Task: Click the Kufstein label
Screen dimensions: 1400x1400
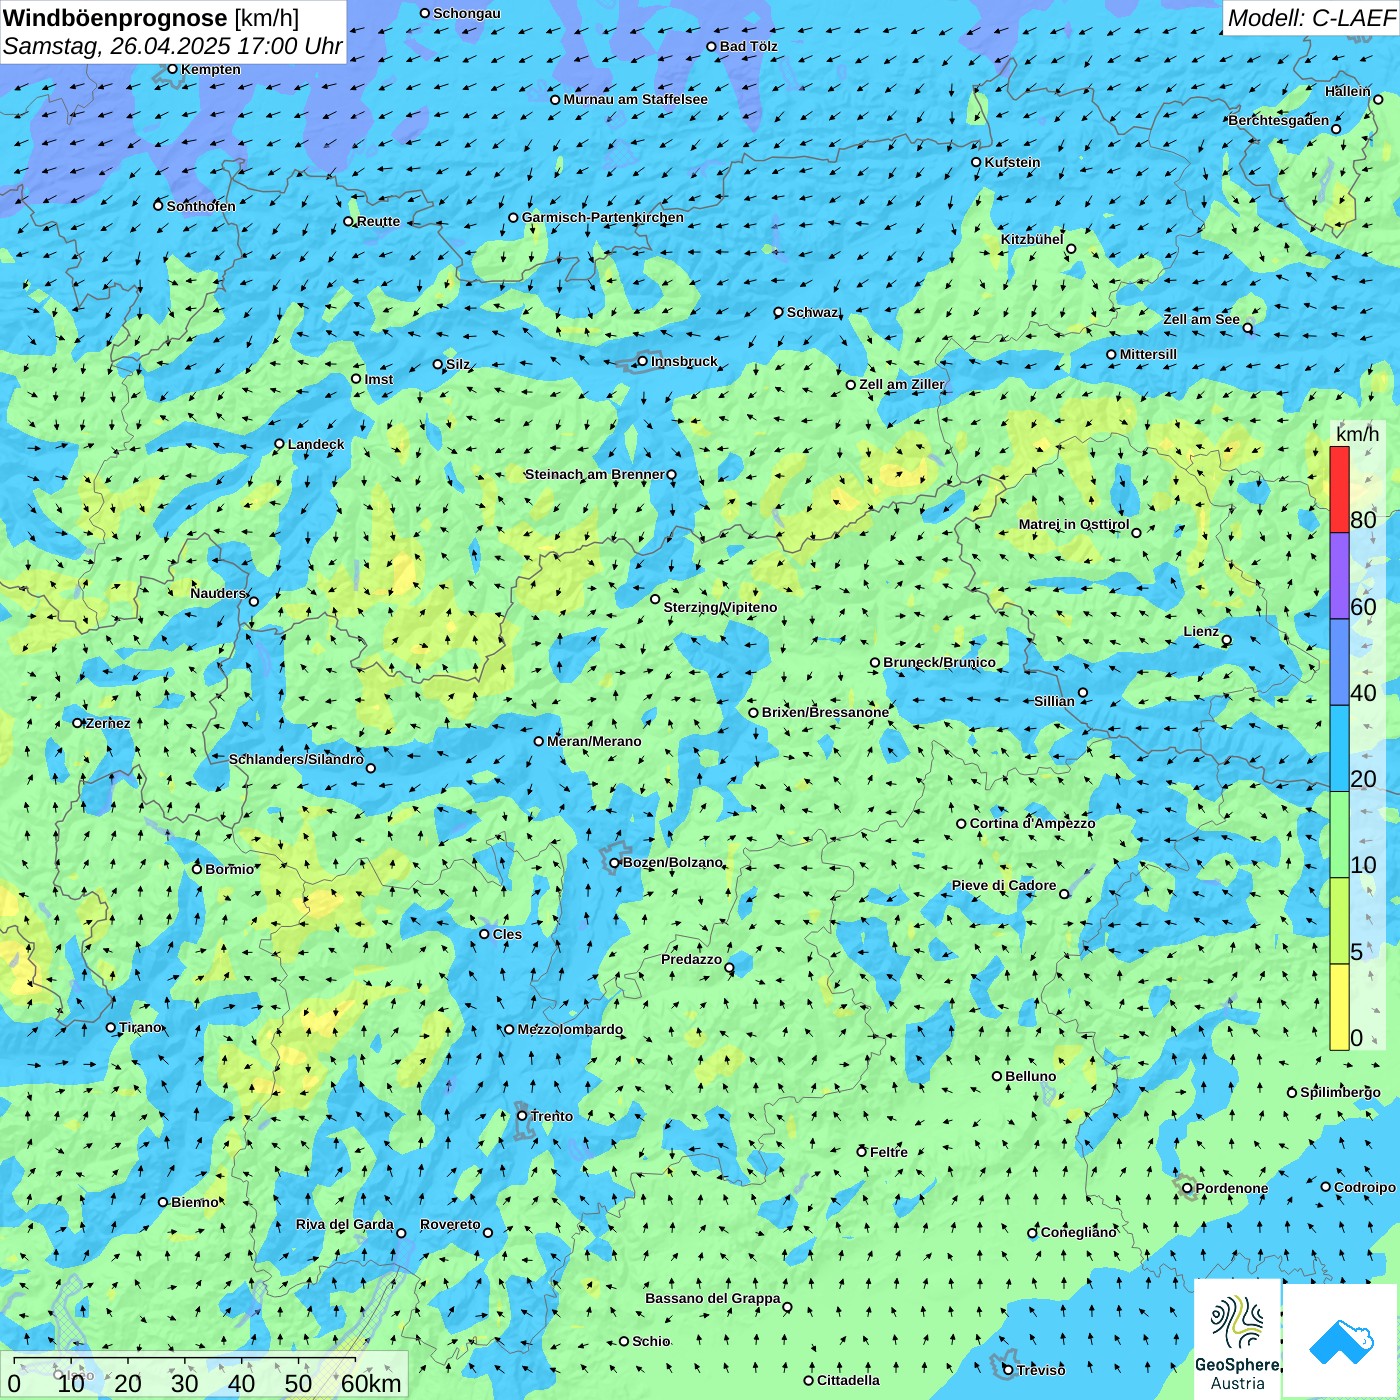Action: tap(1013, 162)
